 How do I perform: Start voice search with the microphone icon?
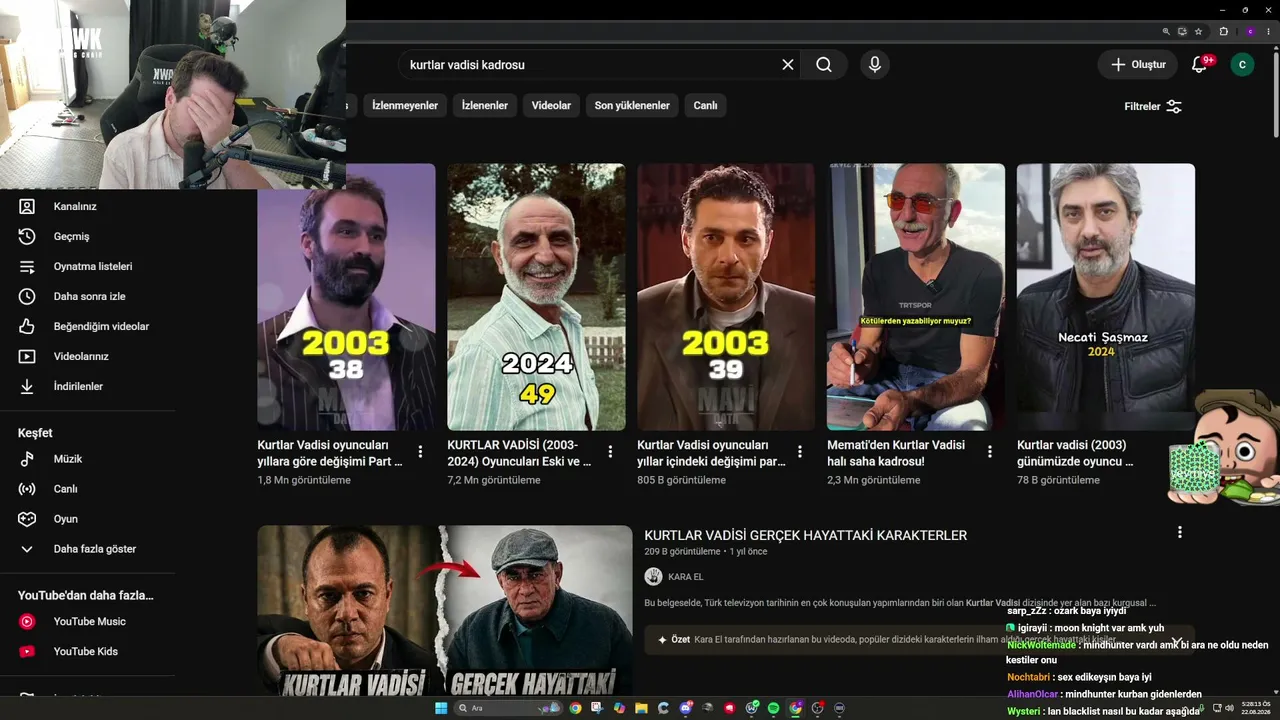875,64
